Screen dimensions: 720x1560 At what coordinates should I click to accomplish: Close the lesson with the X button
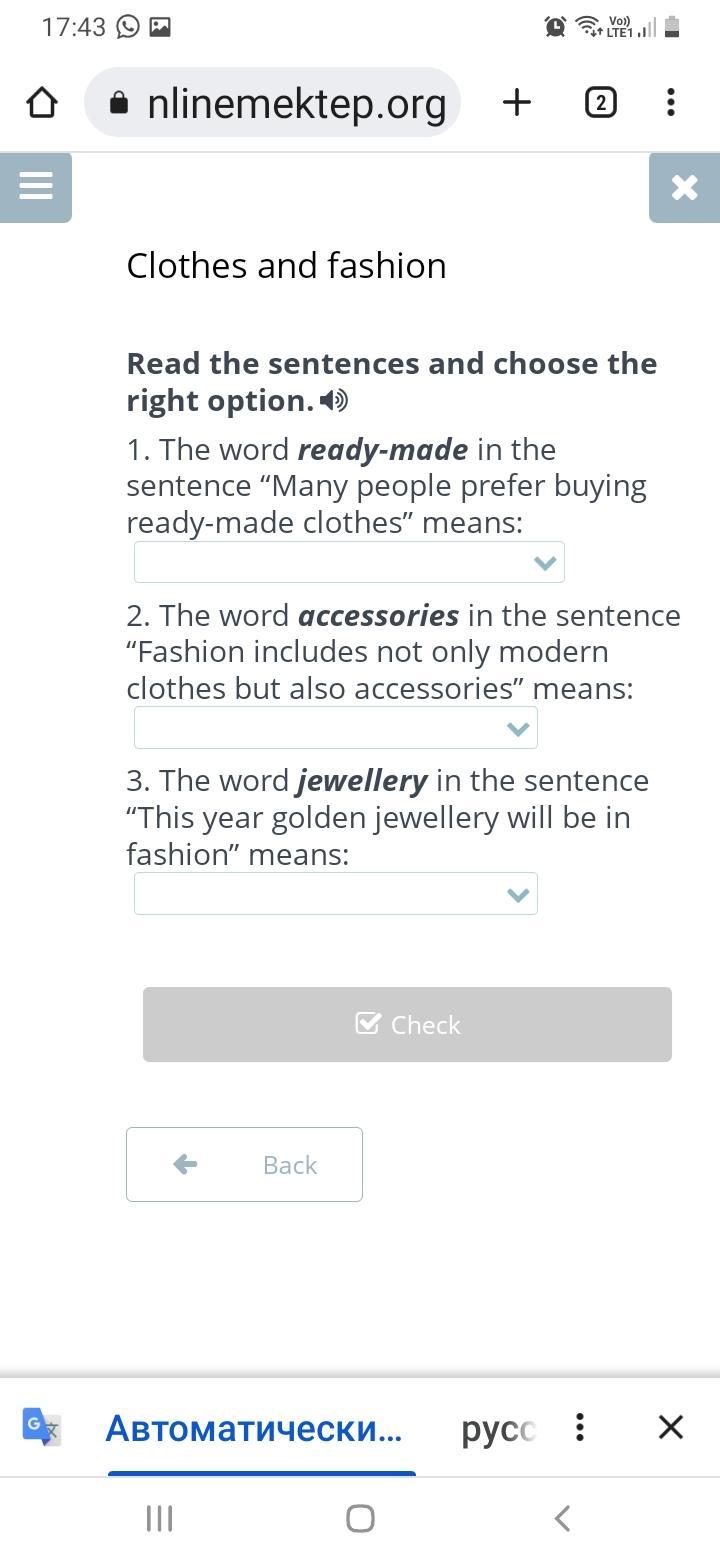point(684,187)
